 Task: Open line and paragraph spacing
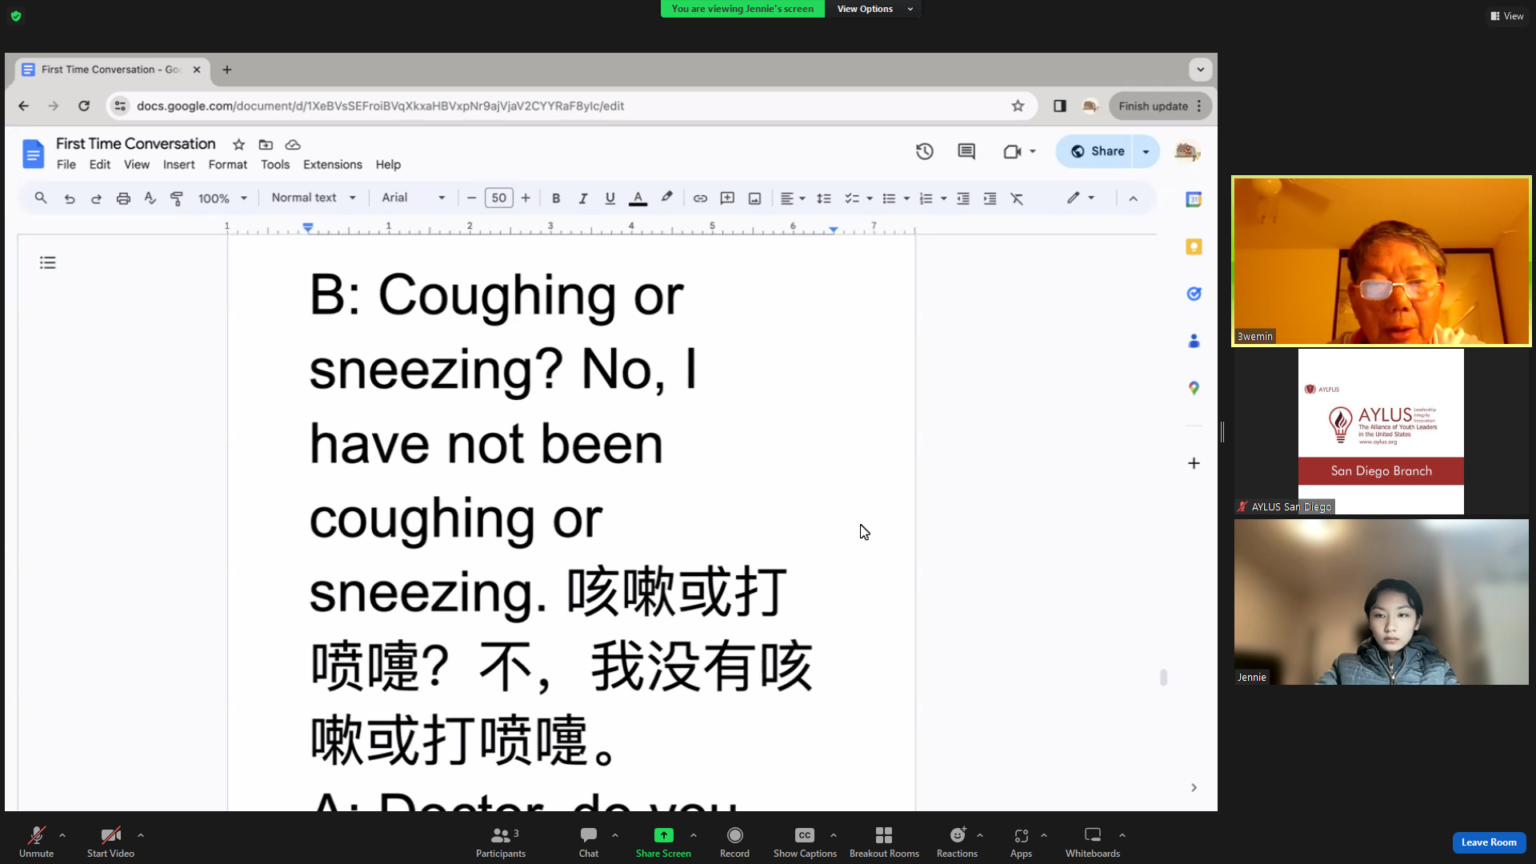coord(824,198)
